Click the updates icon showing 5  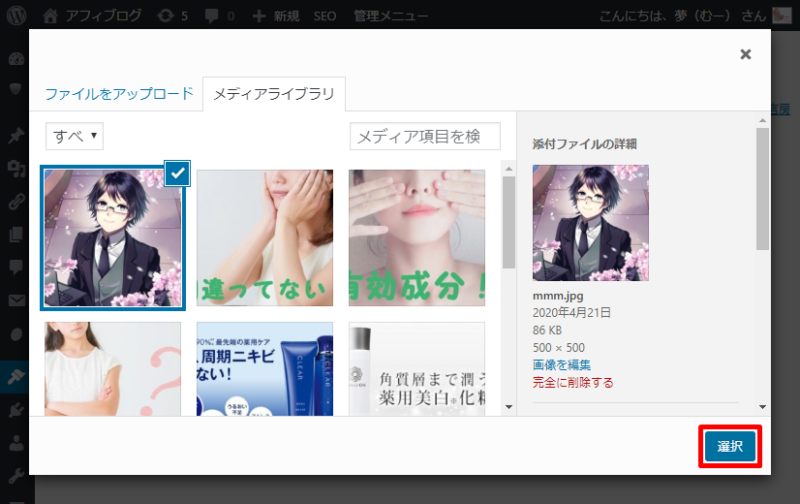coord(167,16)
